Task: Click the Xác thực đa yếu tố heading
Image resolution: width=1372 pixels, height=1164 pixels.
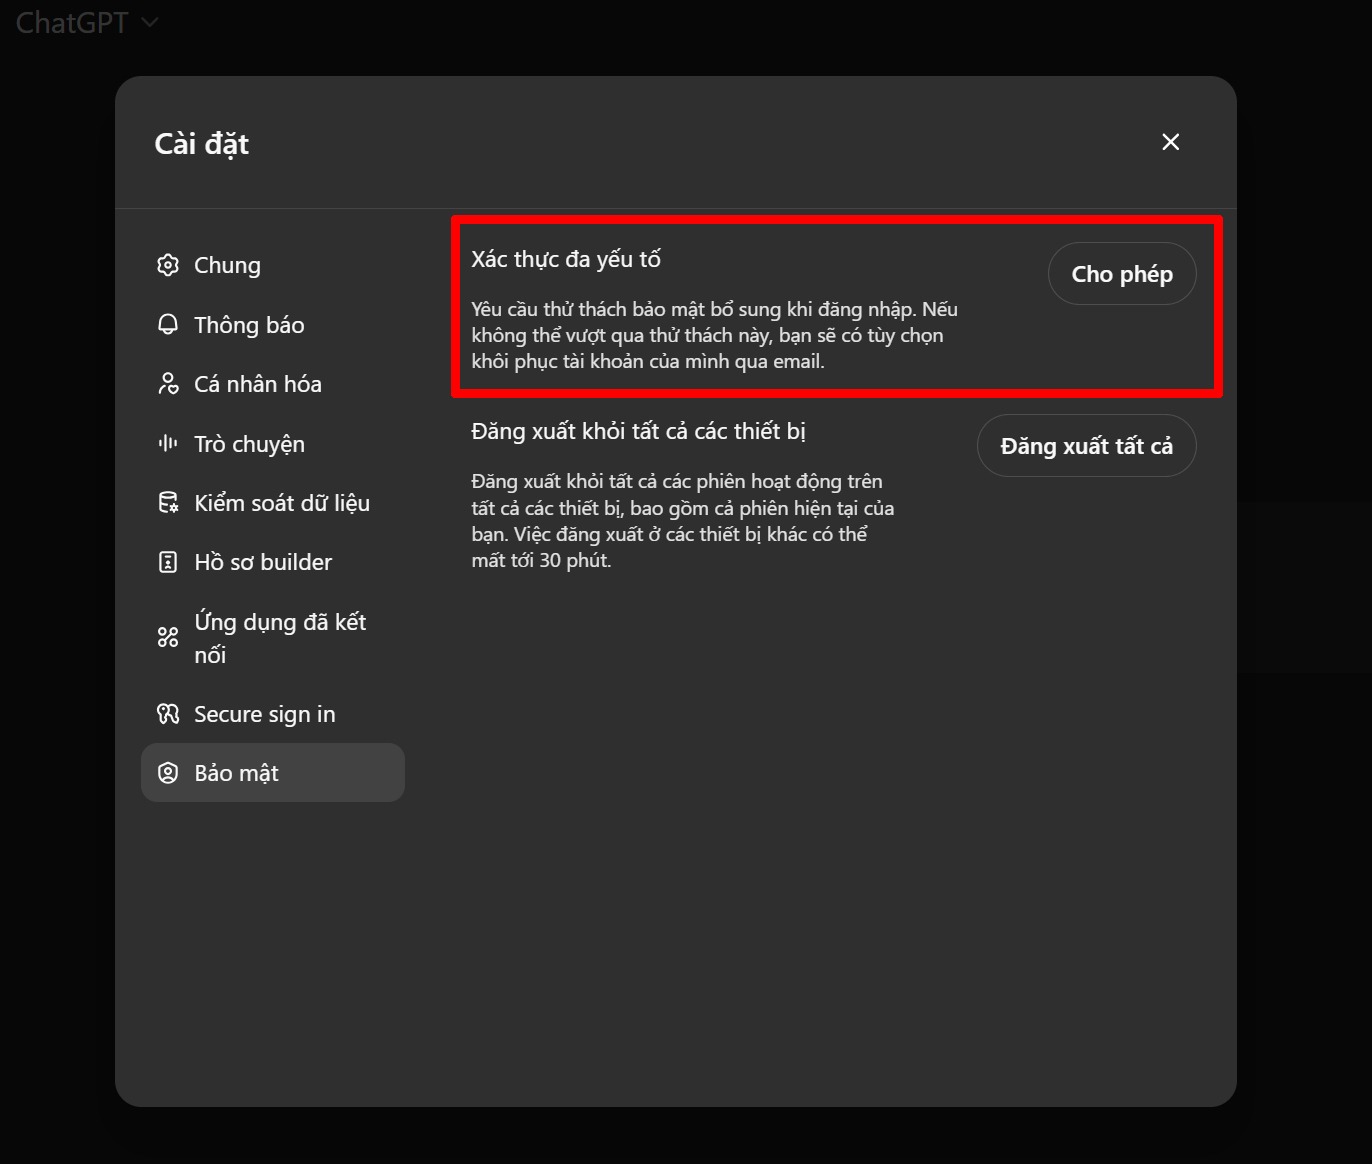Action: coord(566,259)
